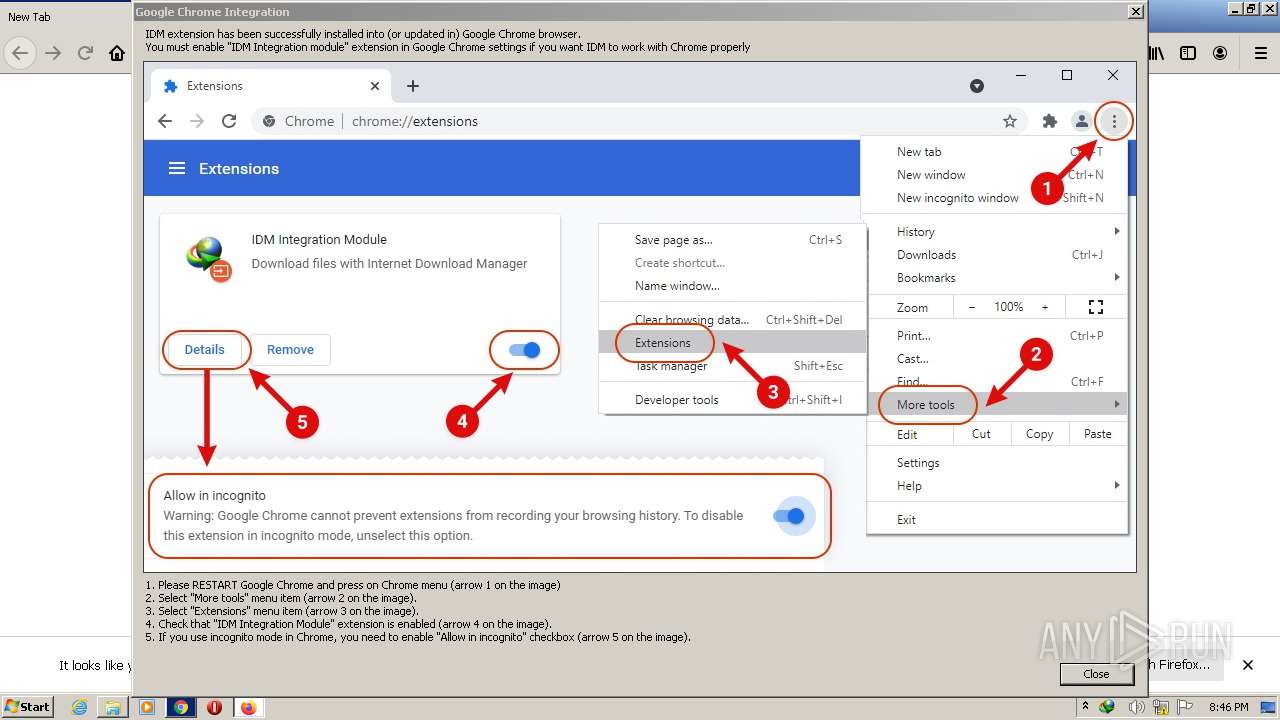Viewport: 1280px width, 720px height.
Task: Open the Firefox hamburger menu
Action: [x=1261, y=53]
